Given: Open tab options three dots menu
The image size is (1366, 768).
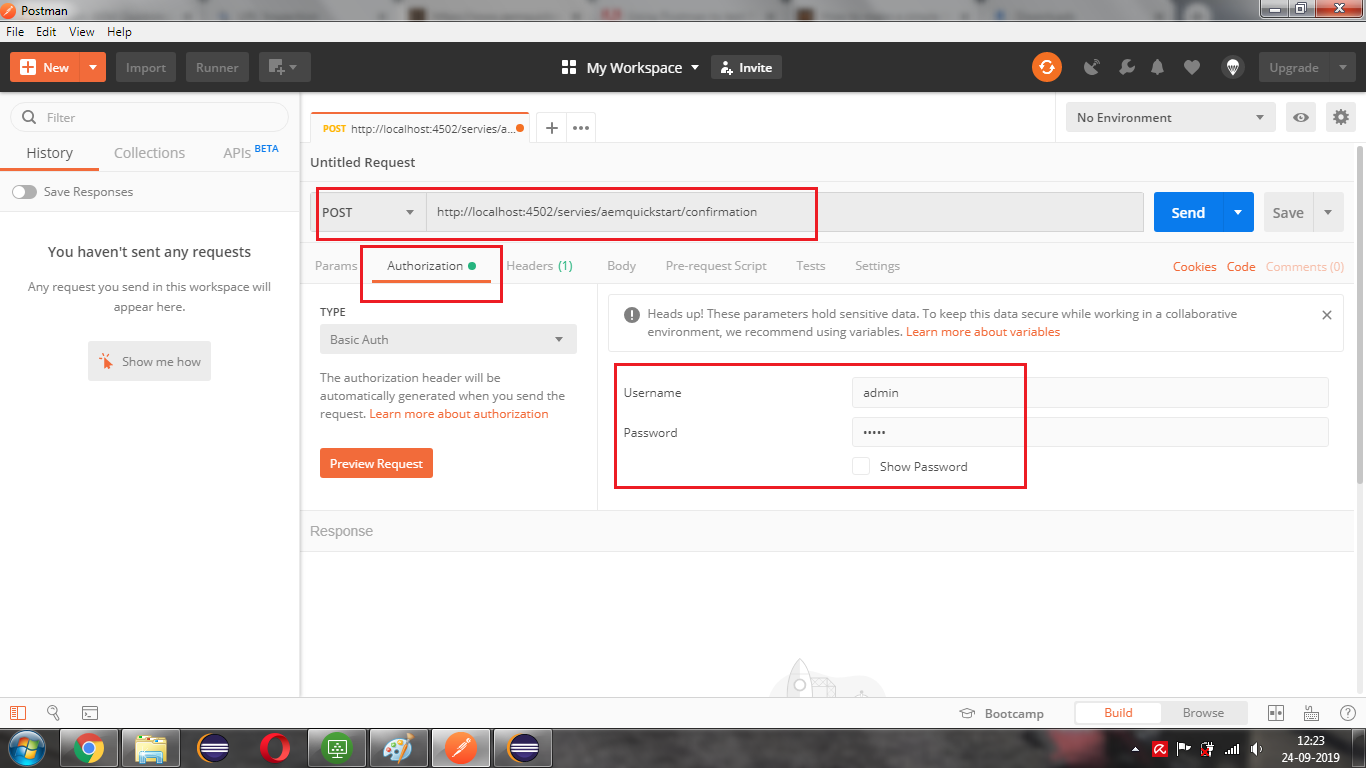Looking at the screenshot, I should tap(581, 128).
